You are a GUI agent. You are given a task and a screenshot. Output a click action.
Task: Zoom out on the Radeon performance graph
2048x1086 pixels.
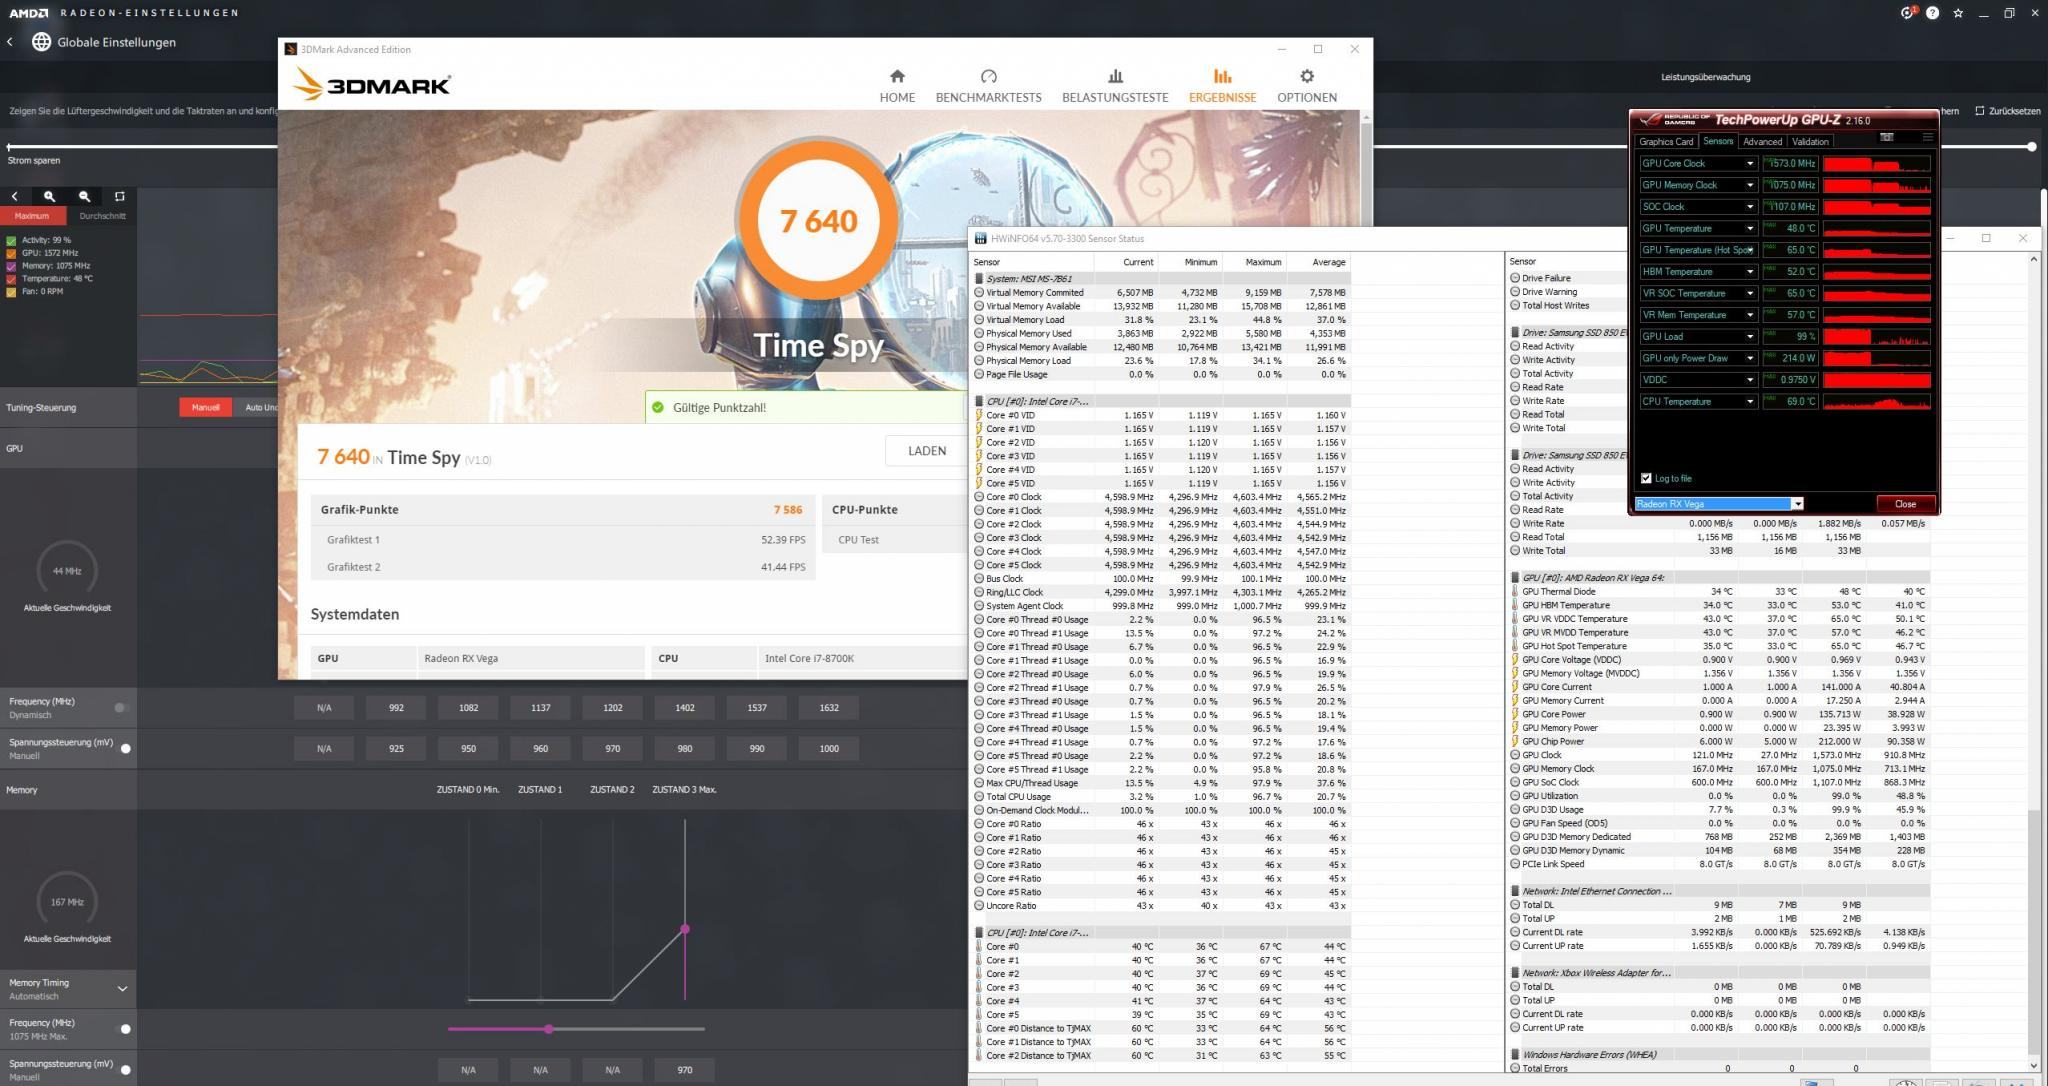[84, 196]
